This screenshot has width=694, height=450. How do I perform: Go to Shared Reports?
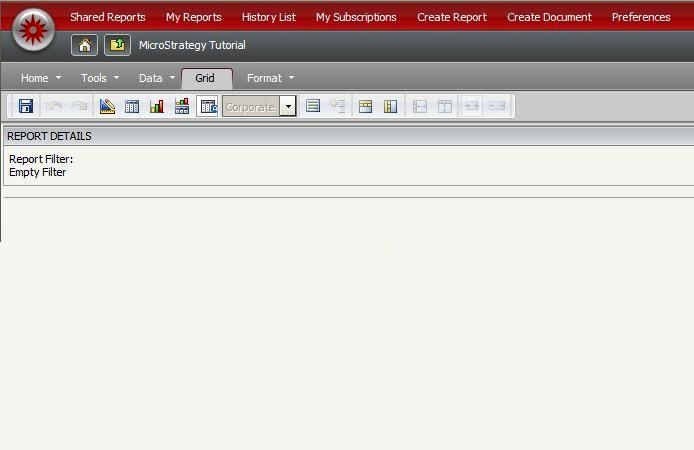(107, 17)
